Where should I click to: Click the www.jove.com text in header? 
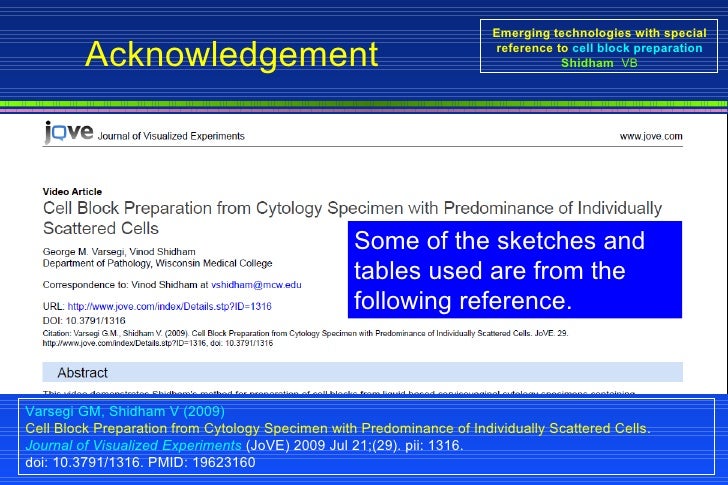point(651,136)
